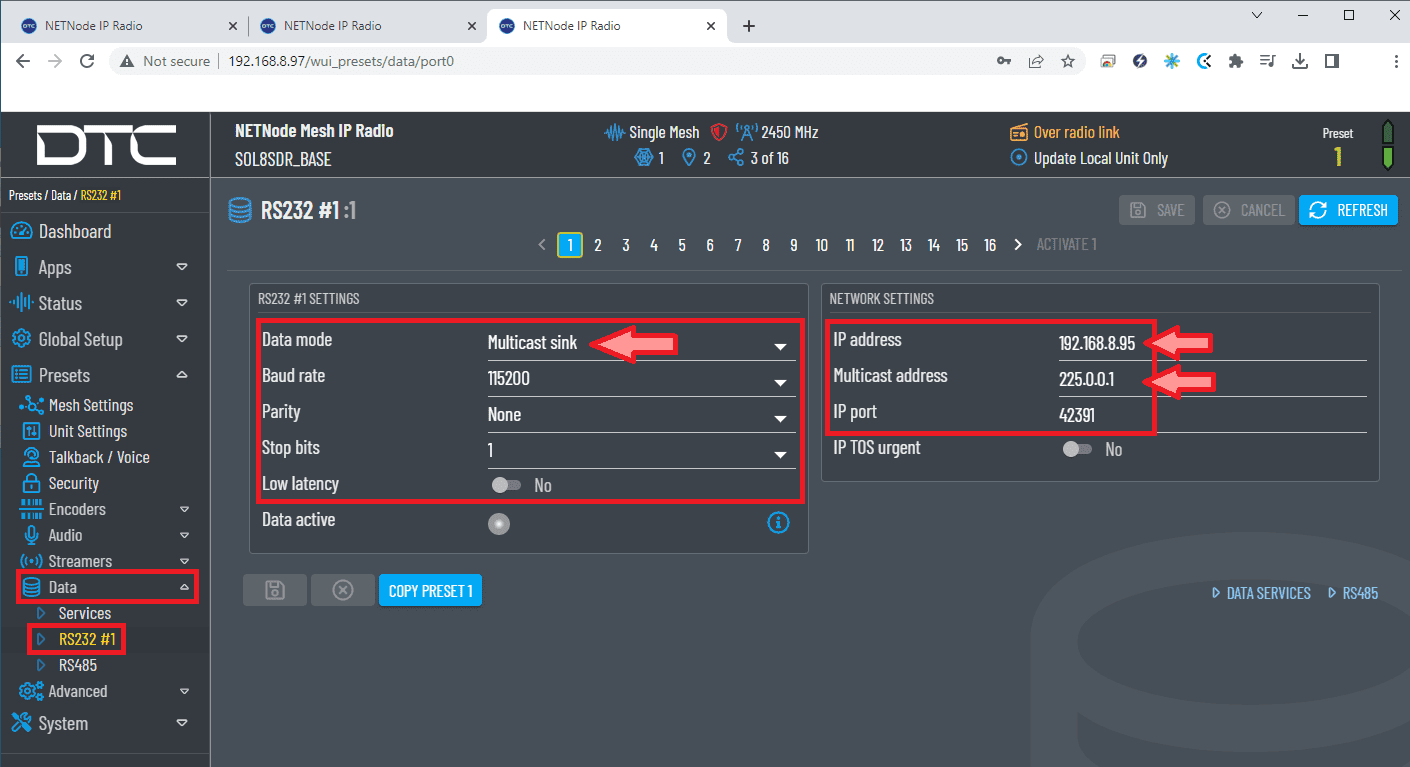The height and width of the screenshot is (767, 1410).
Task: Reload the page with browser refresh icon
Action: point(87,61)
